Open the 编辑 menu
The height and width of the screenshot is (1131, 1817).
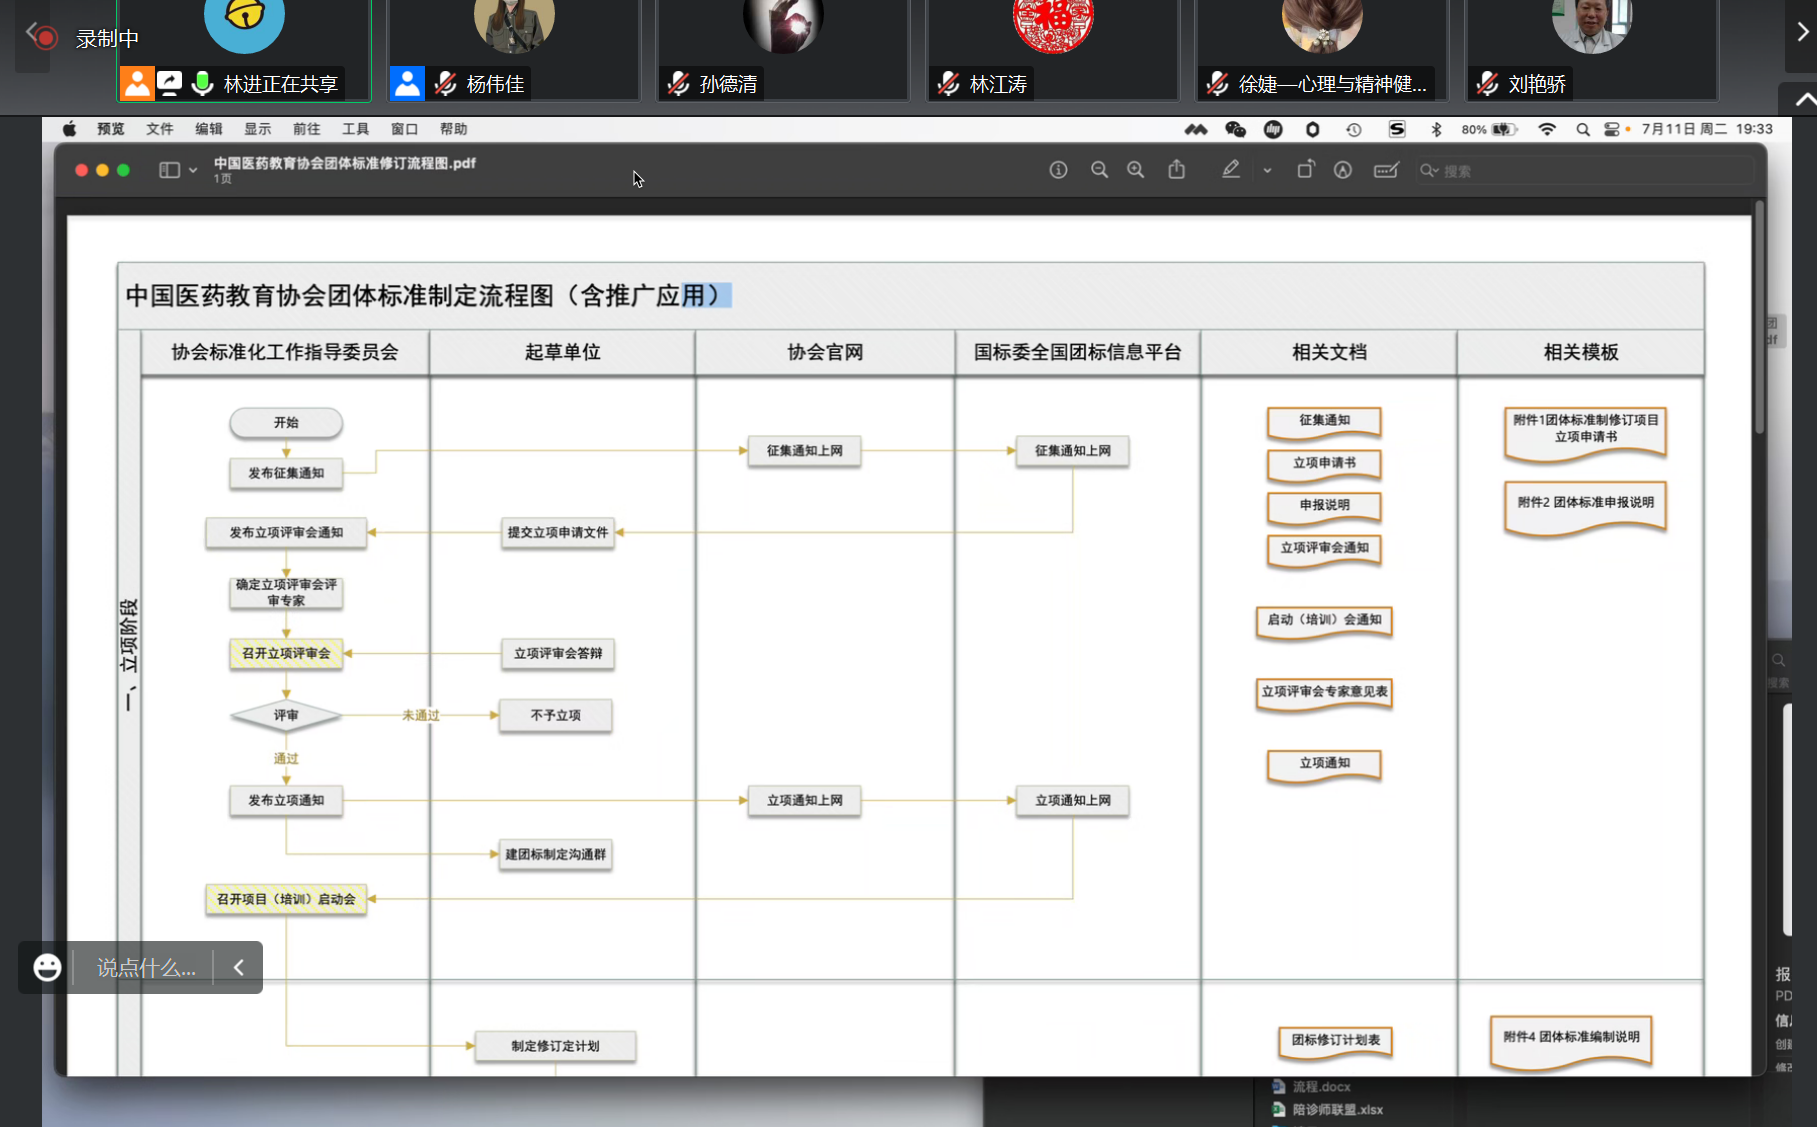click(209, 129)
